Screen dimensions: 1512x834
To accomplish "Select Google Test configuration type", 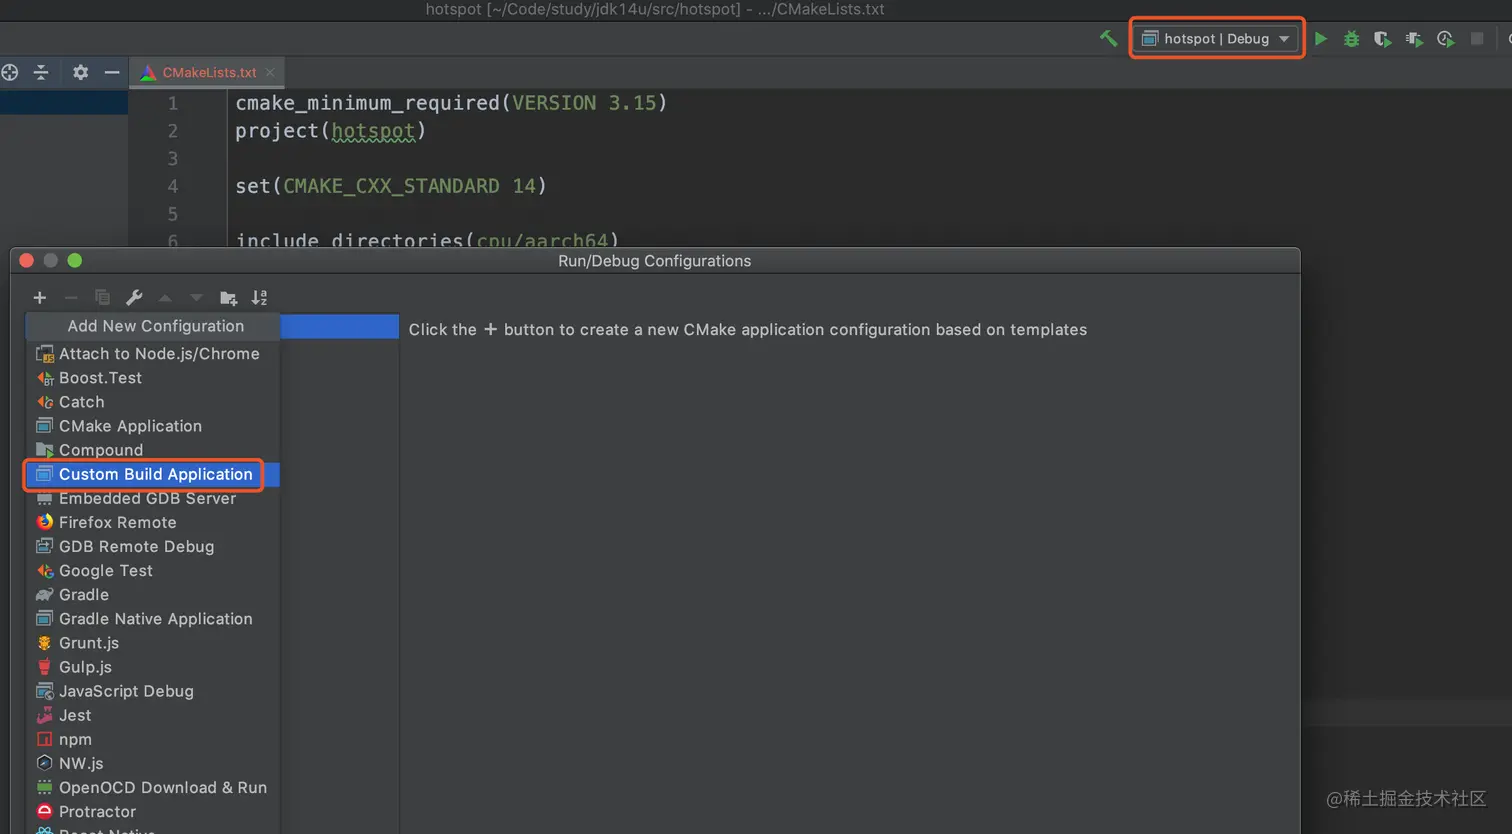I will coord(152,570).
